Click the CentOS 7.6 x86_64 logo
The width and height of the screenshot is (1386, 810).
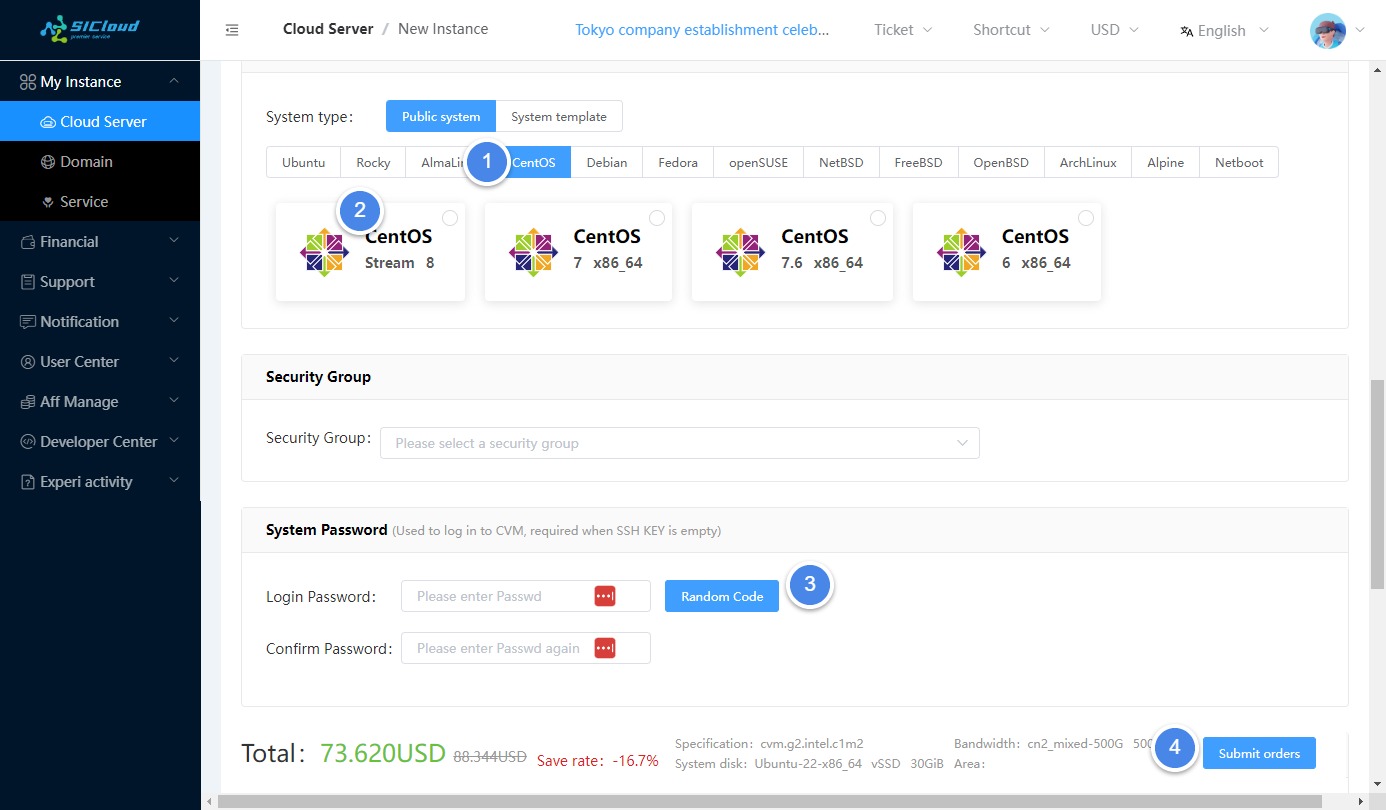point(740,252)
